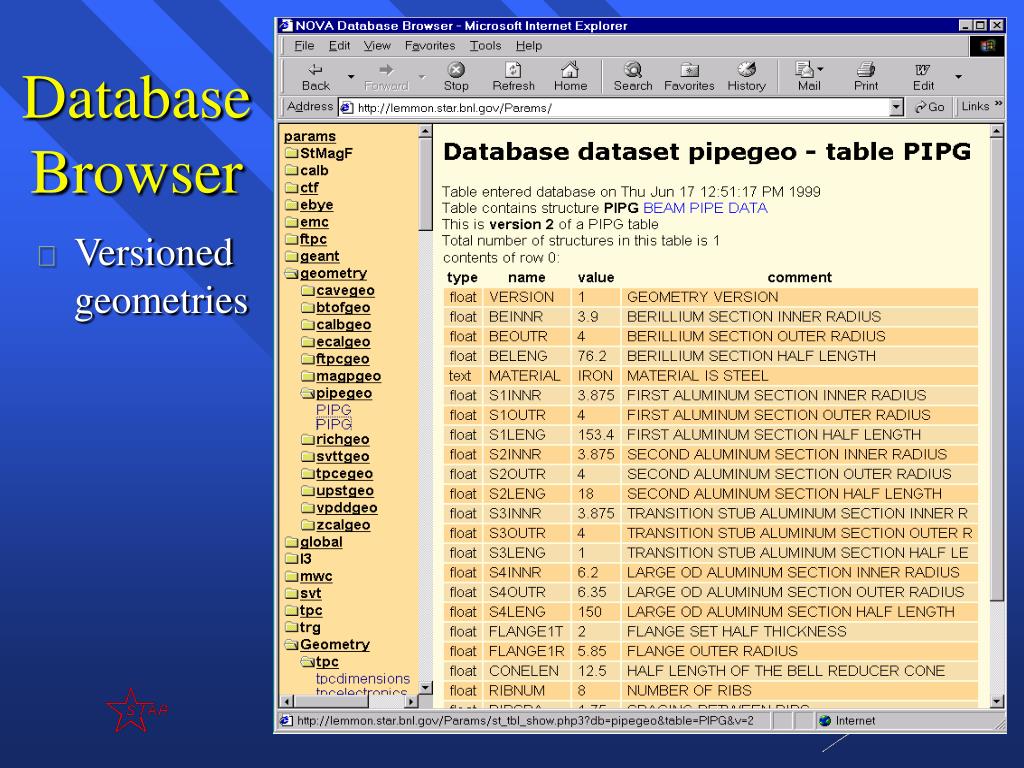The width and height of the screenshot is (1024, 768).
Task: Open the zcalgeo folder
Action: 336,525
